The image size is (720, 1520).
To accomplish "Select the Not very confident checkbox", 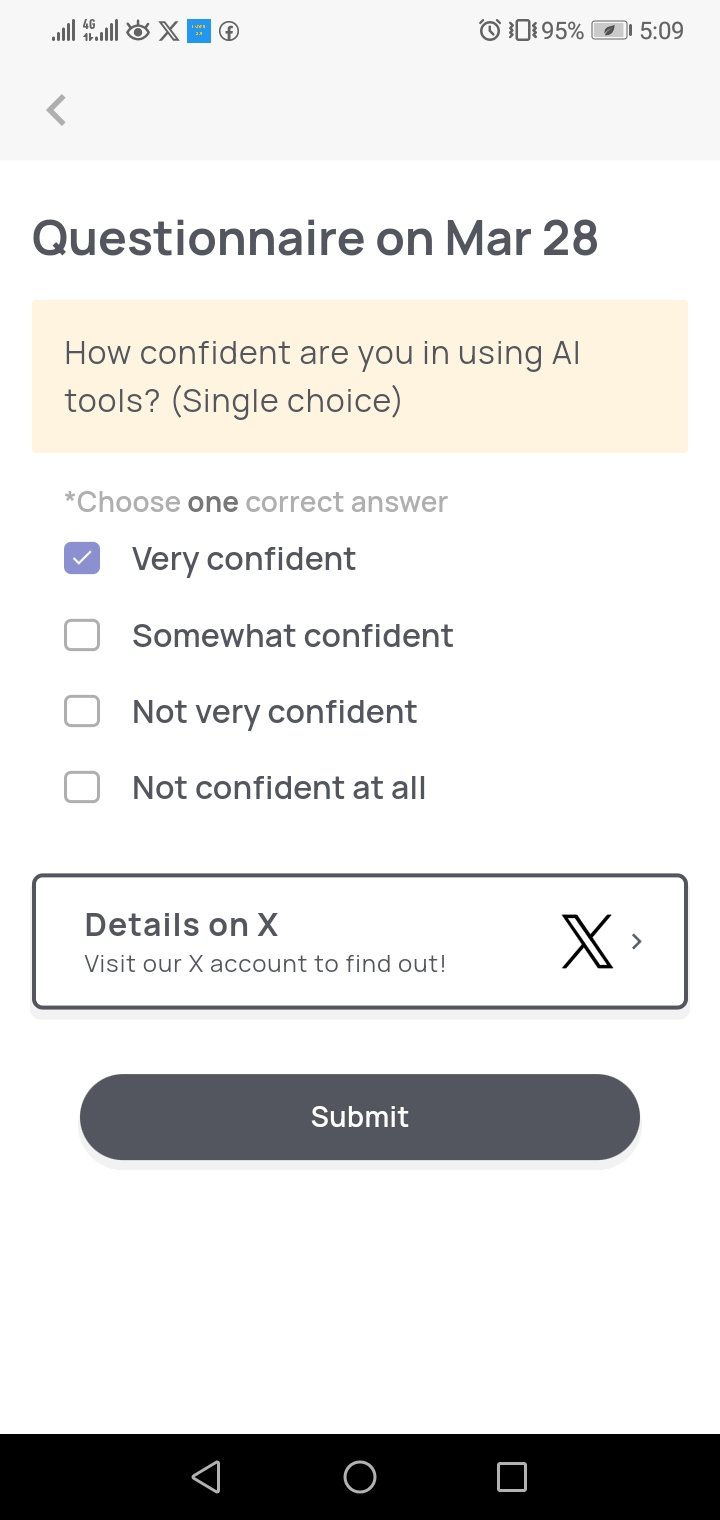I will click(82, 712).
